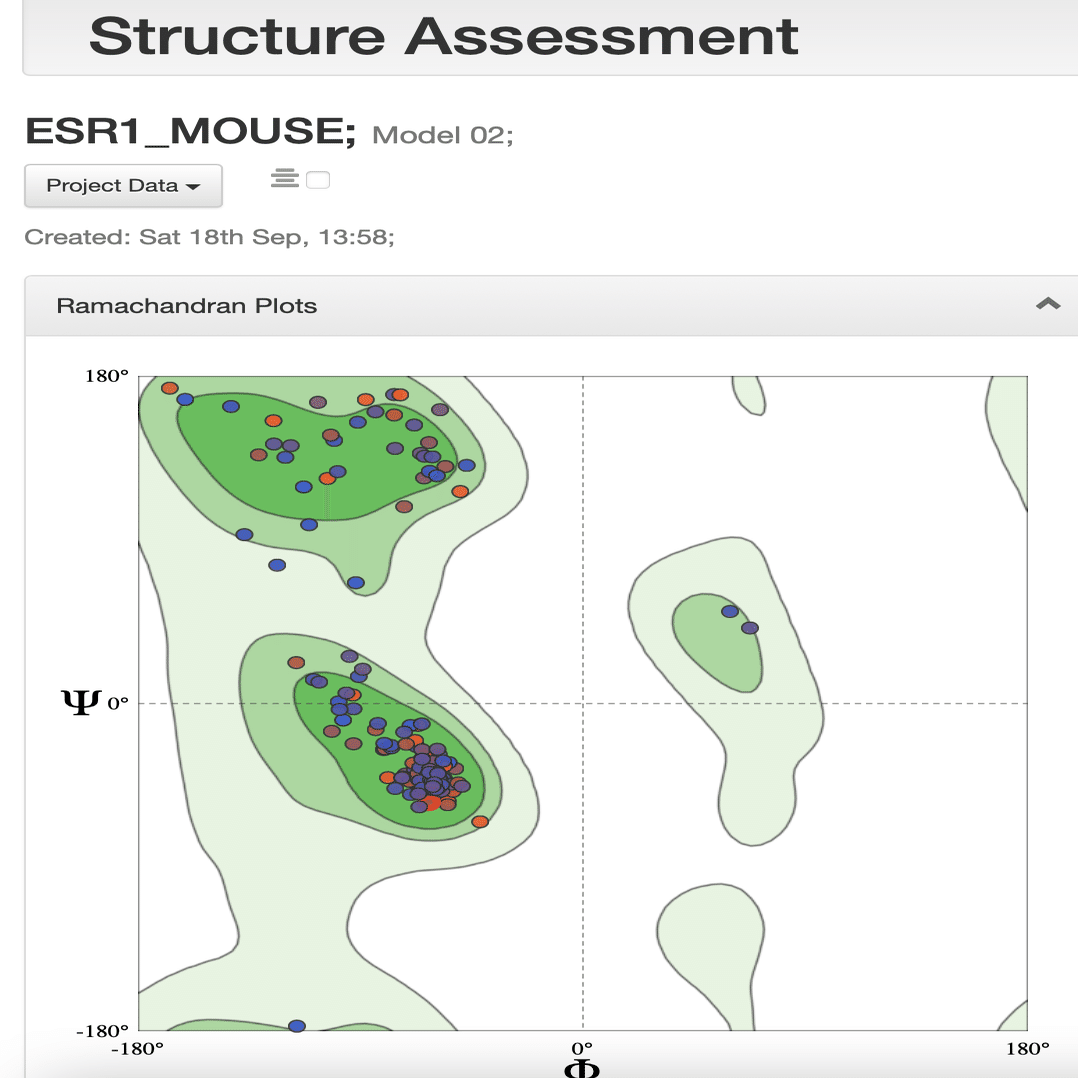Click the lone blue point just below the upper-left region
Screen dimensions: 1078x1078
tap(277, 565)
